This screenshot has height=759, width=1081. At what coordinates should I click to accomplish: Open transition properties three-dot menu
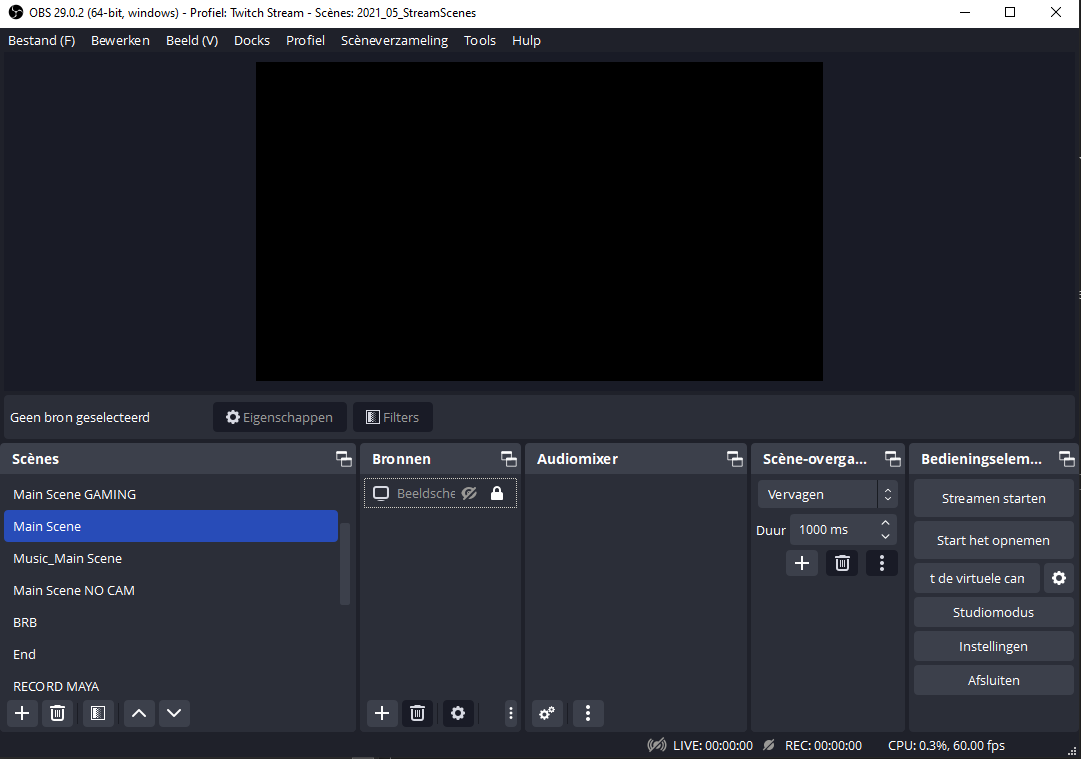click(882, 563)
